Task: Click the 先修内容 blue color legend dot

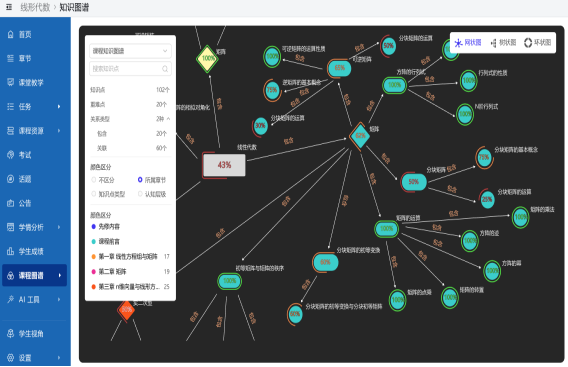Action: pyautogui.click(x=93, y=226)
